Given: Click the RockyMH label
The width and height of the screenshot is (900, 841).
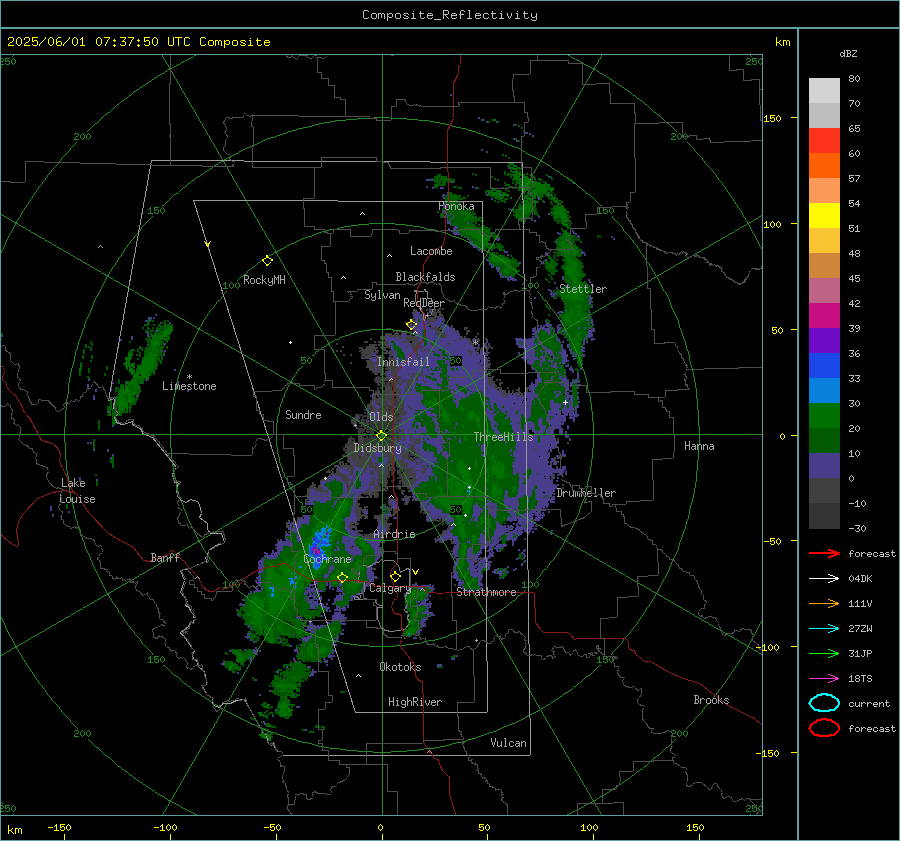Looking at the screenshot, I should point(264,280).
